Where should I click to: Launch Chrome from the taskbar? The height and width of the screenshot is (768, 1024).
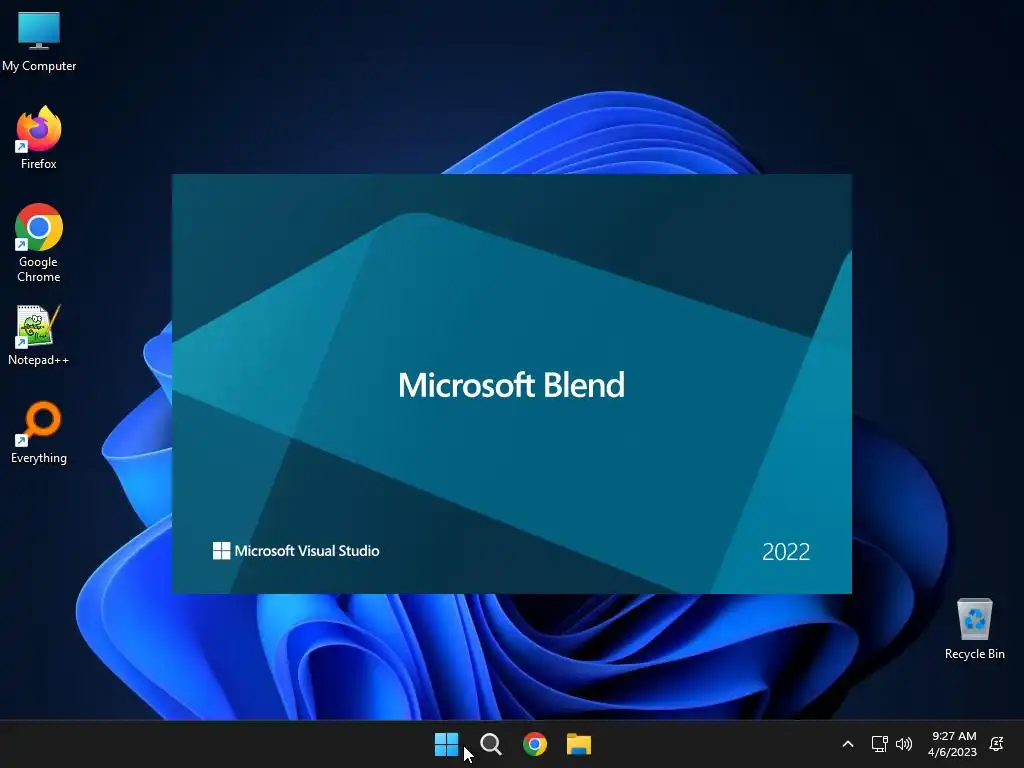tap(535, 744)
